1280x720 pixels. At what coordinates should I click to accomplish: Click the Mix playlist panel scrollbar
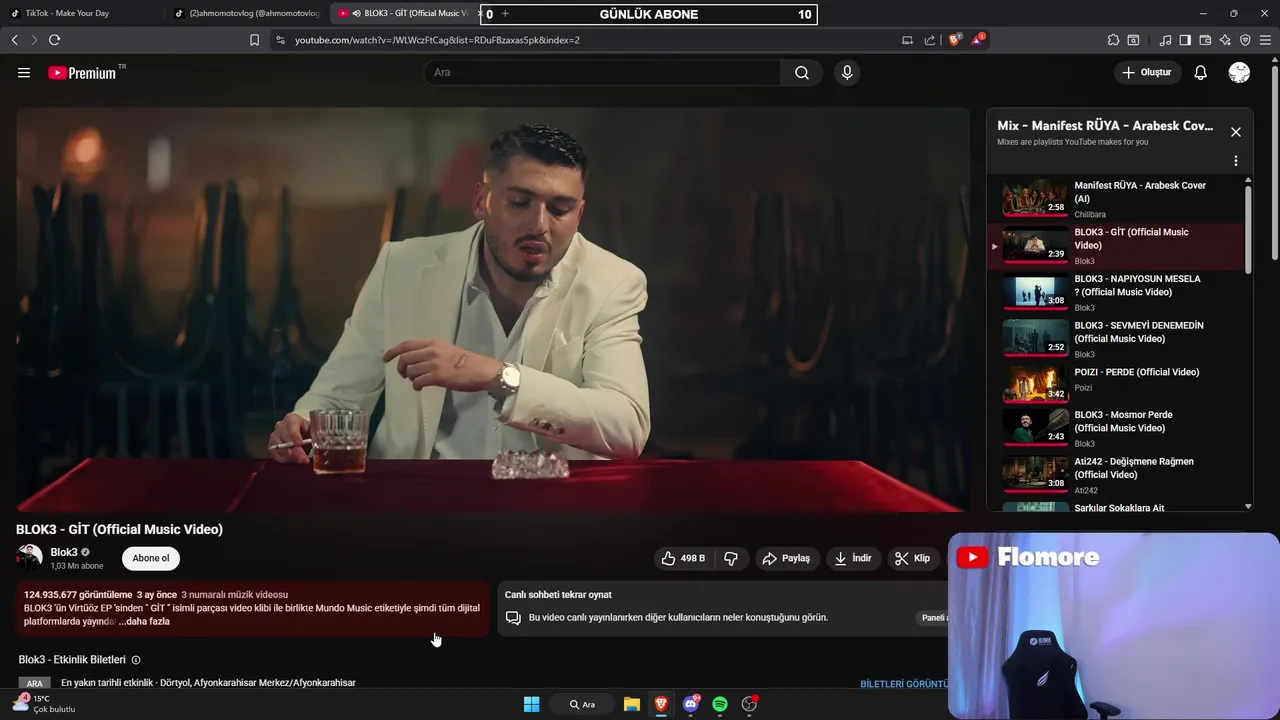point(1248,230)
